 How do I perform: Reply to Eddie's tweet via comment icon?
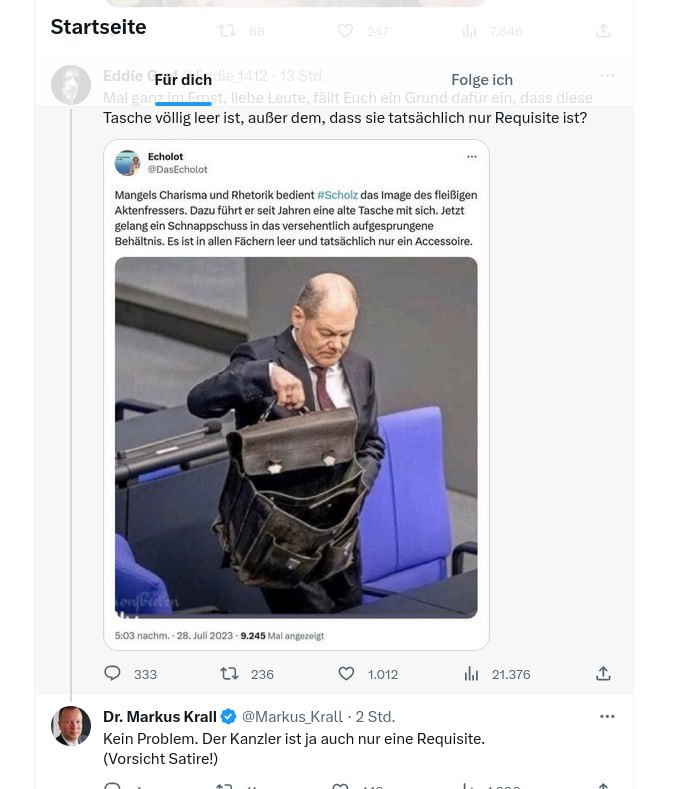click(x=113, y=674)
